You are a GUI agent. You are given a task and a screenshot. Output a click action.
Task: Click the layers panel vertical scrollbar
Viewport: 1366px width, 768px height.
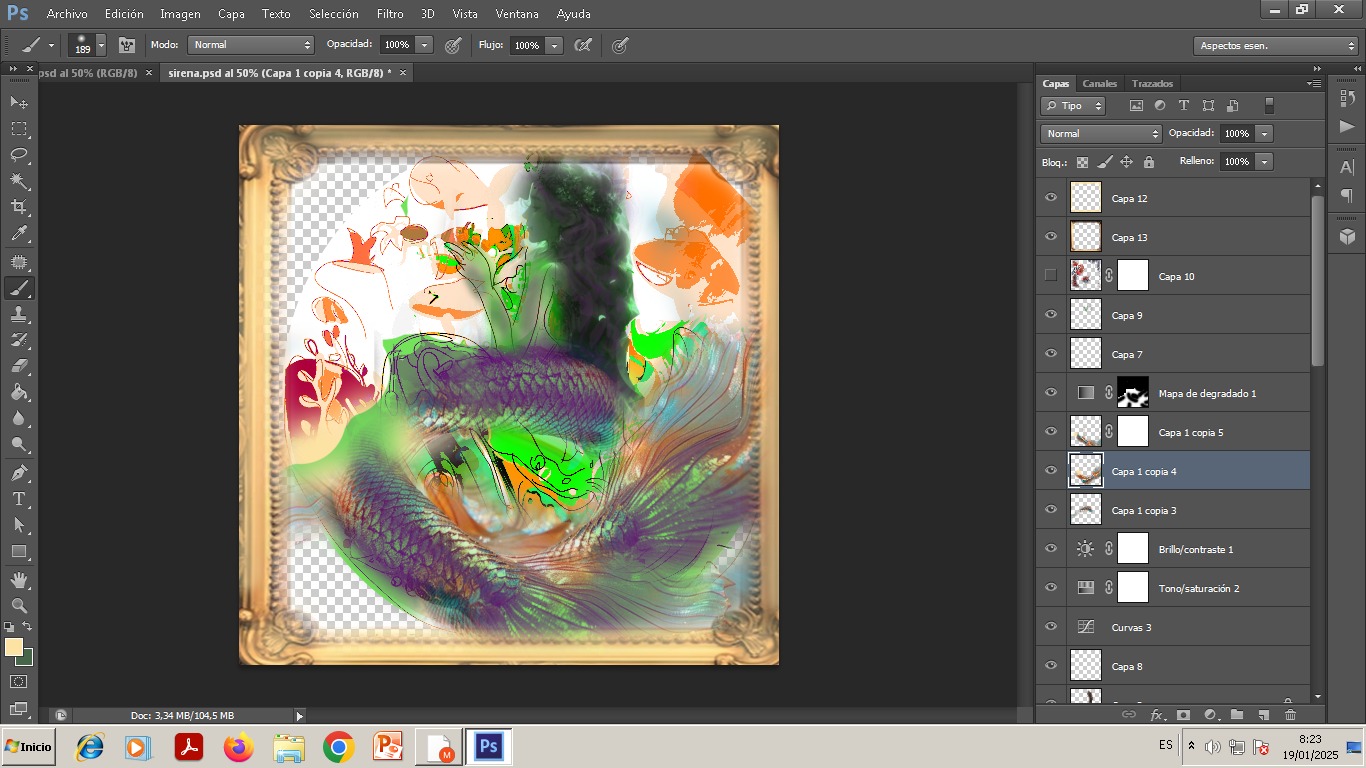coord(1318,280)
